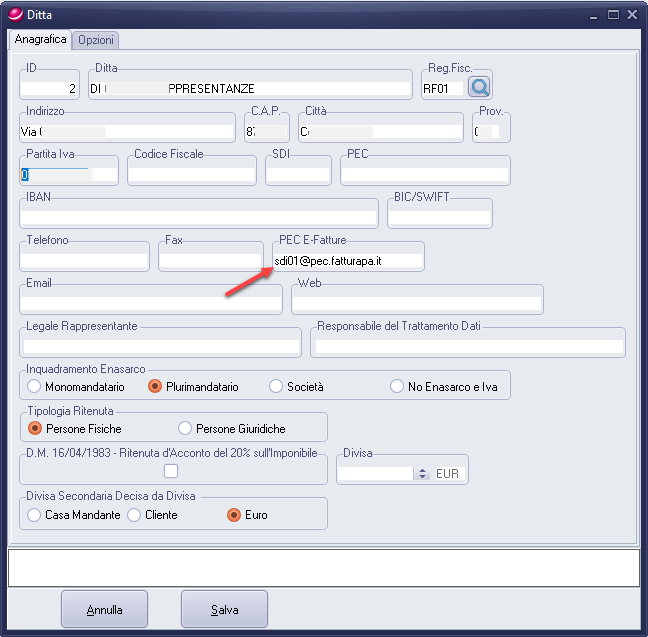Open the Anagrafica tab

[x=40, y=40]
